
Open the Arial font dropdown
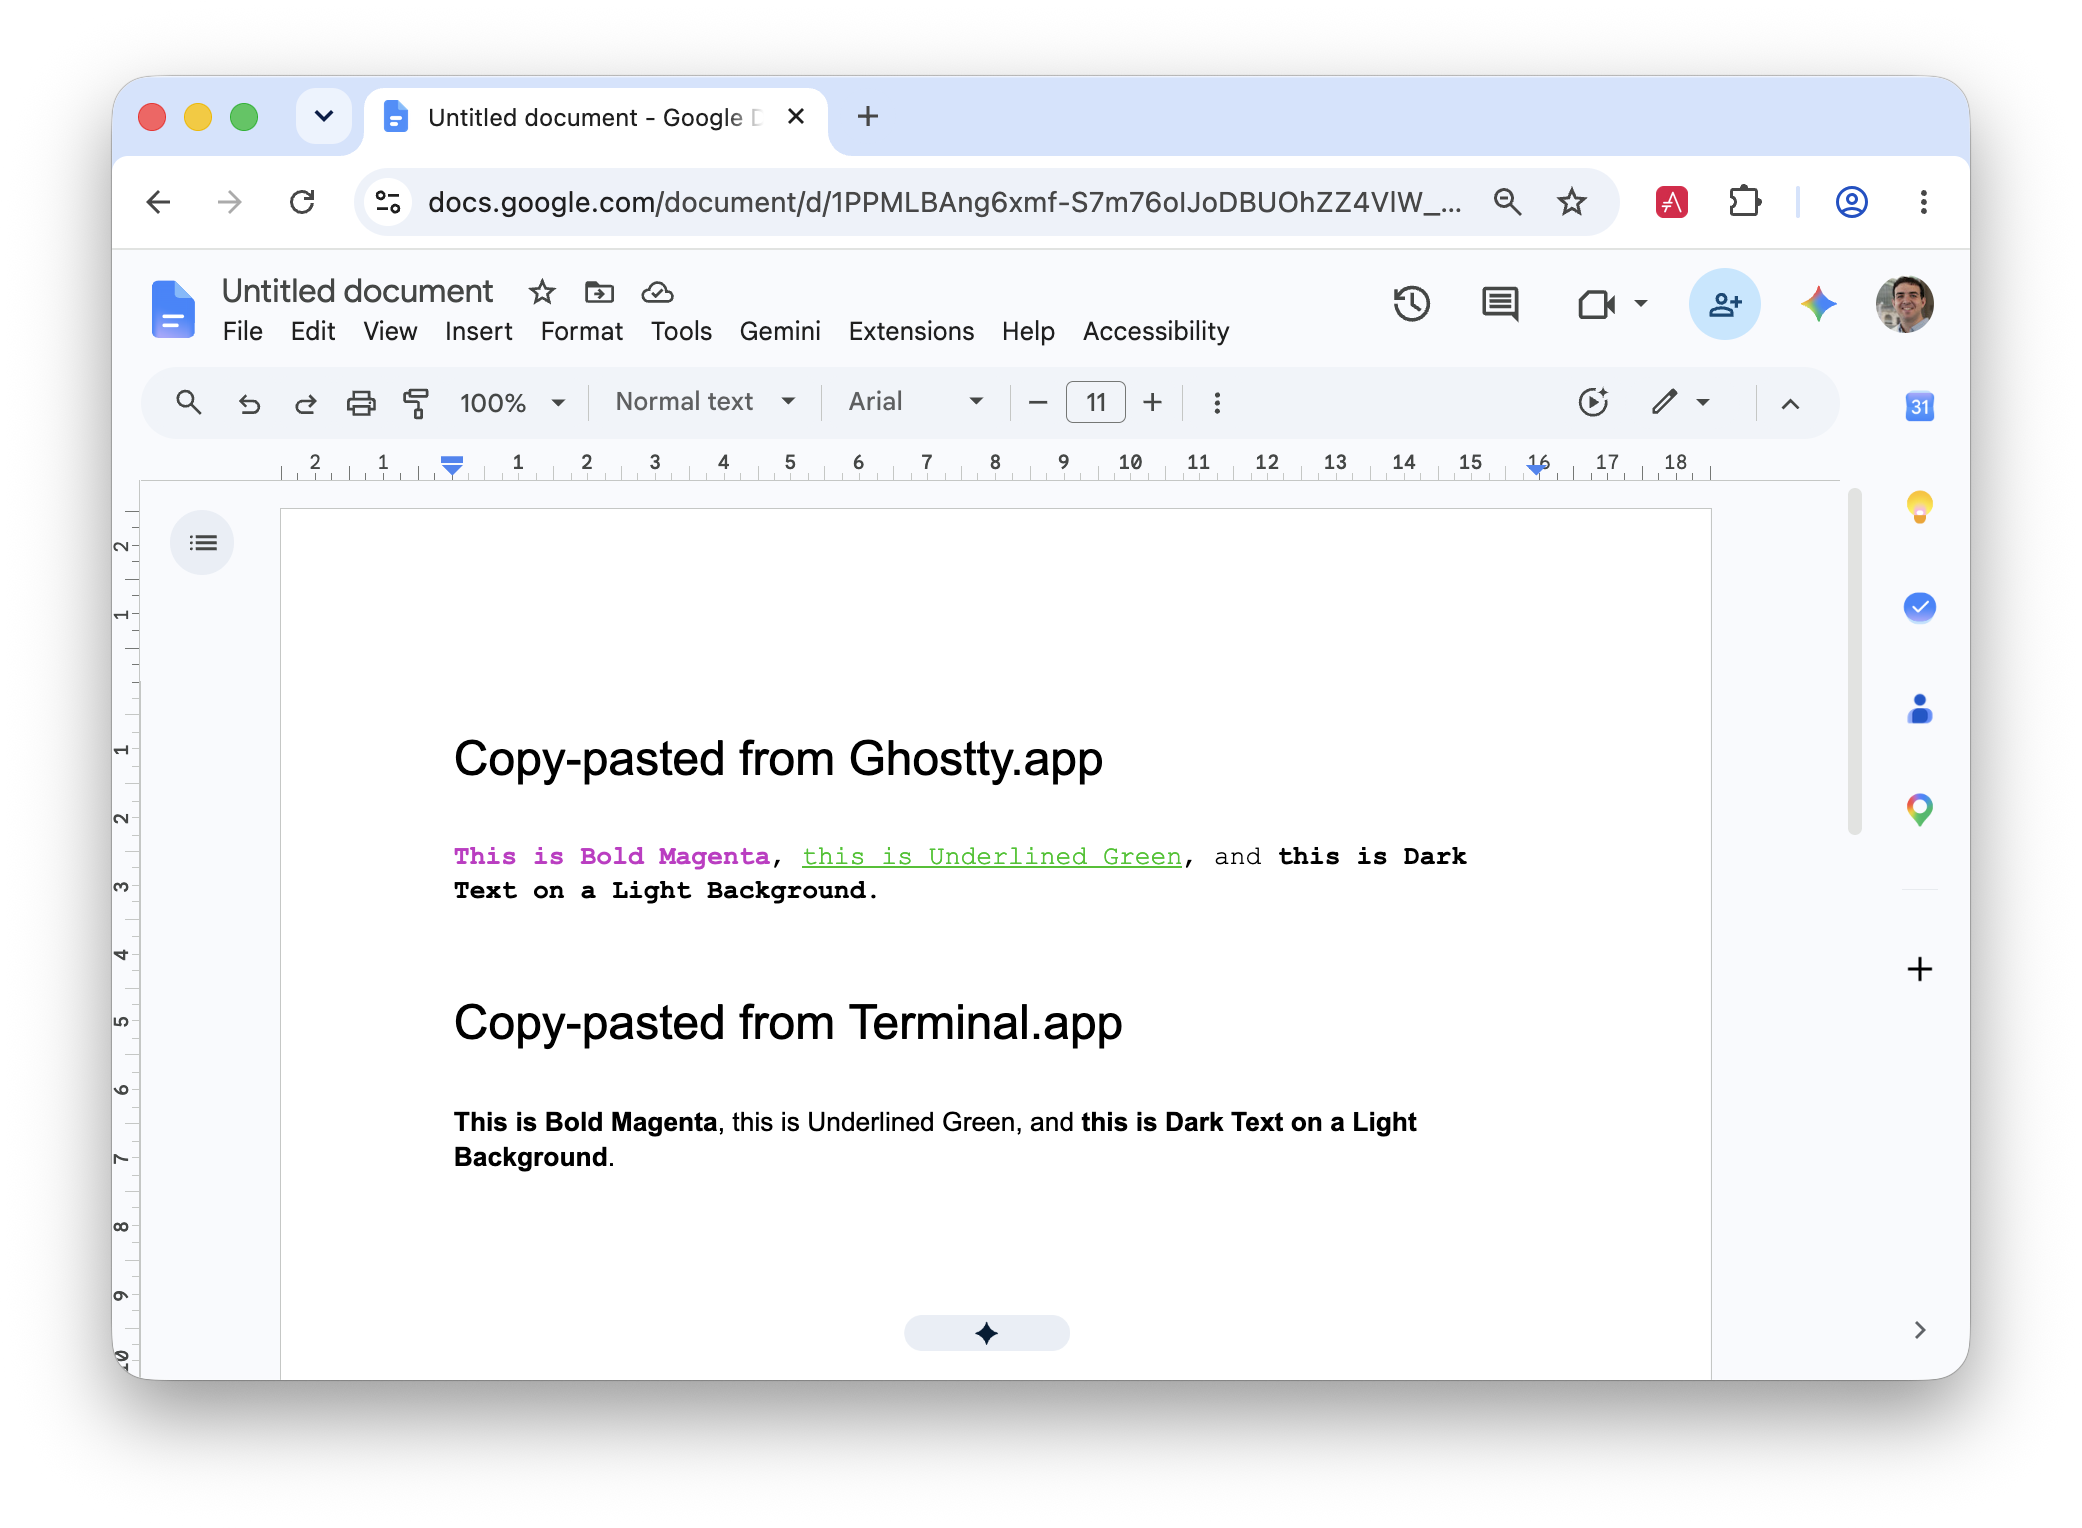click(915, 402)
